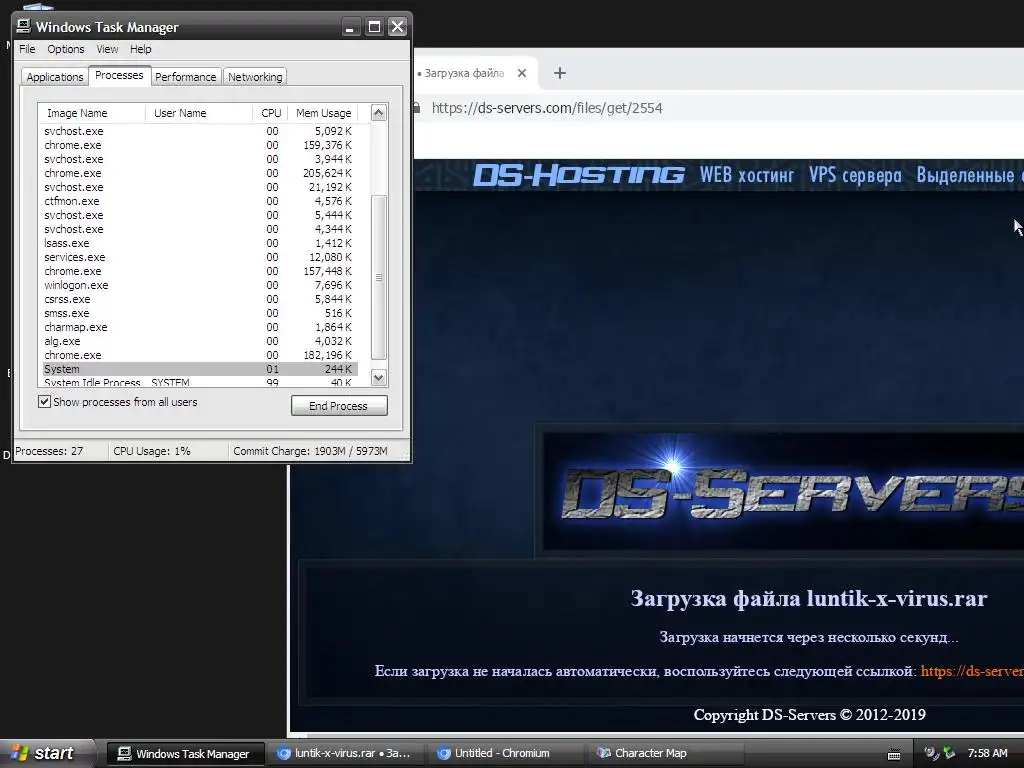The image size is (1024, 768).
Task: Open a new browser tab with plus icon
Action: coord(560,73)
